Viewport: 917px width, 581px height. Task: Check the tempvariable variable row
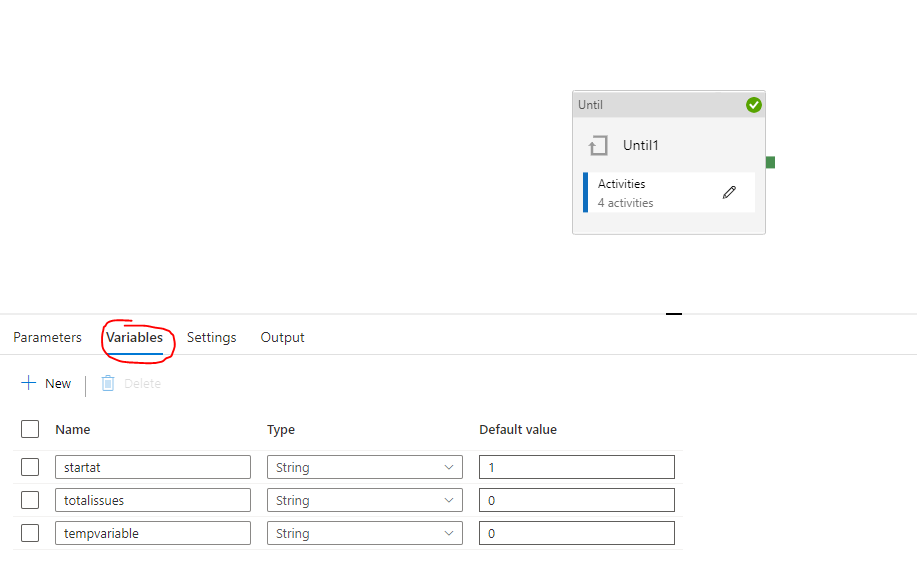click(30, 533)
